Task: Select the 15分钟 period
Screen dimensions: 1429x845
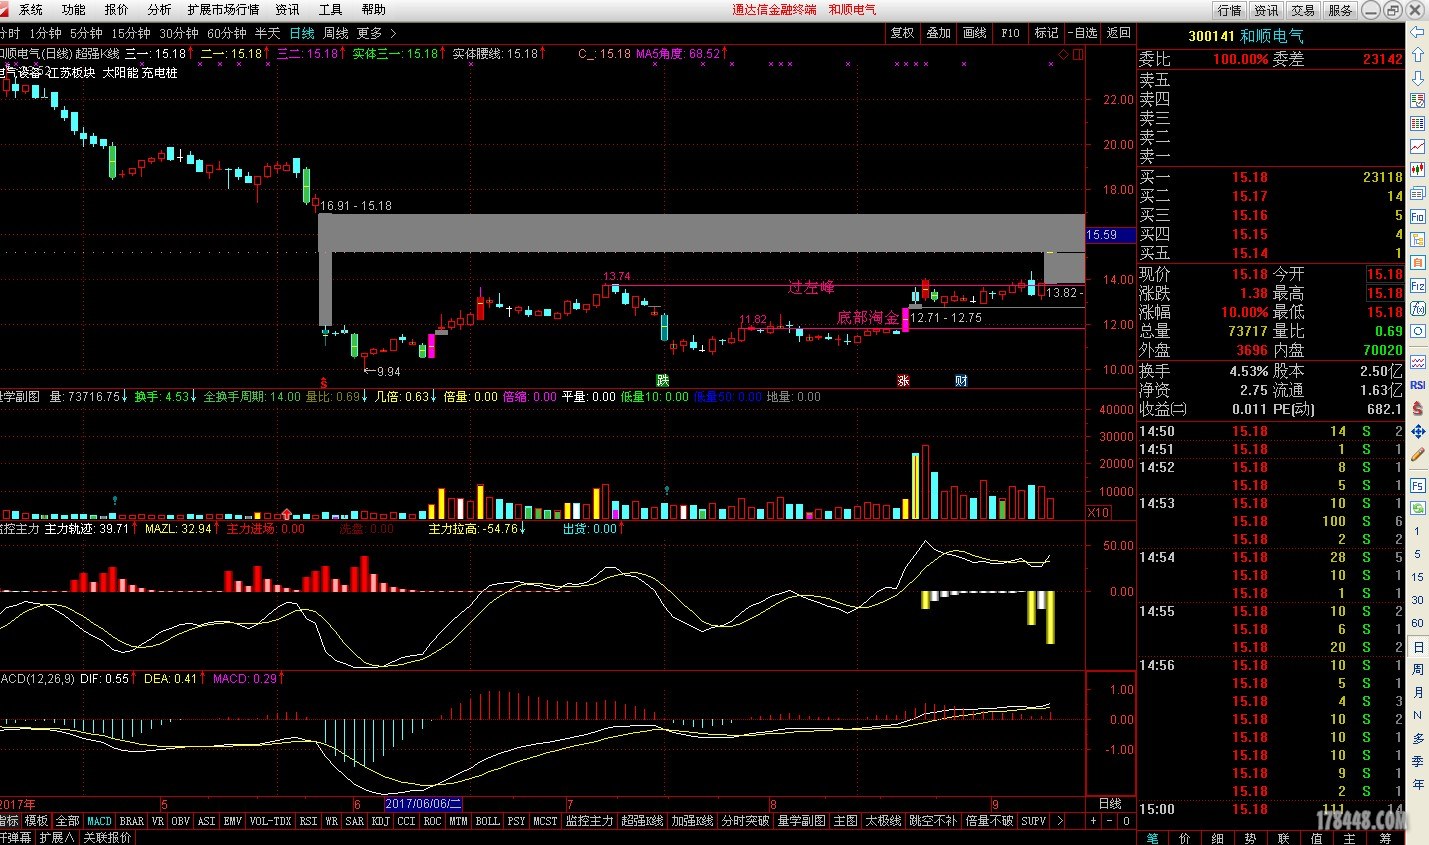Action: coord(131,33)
